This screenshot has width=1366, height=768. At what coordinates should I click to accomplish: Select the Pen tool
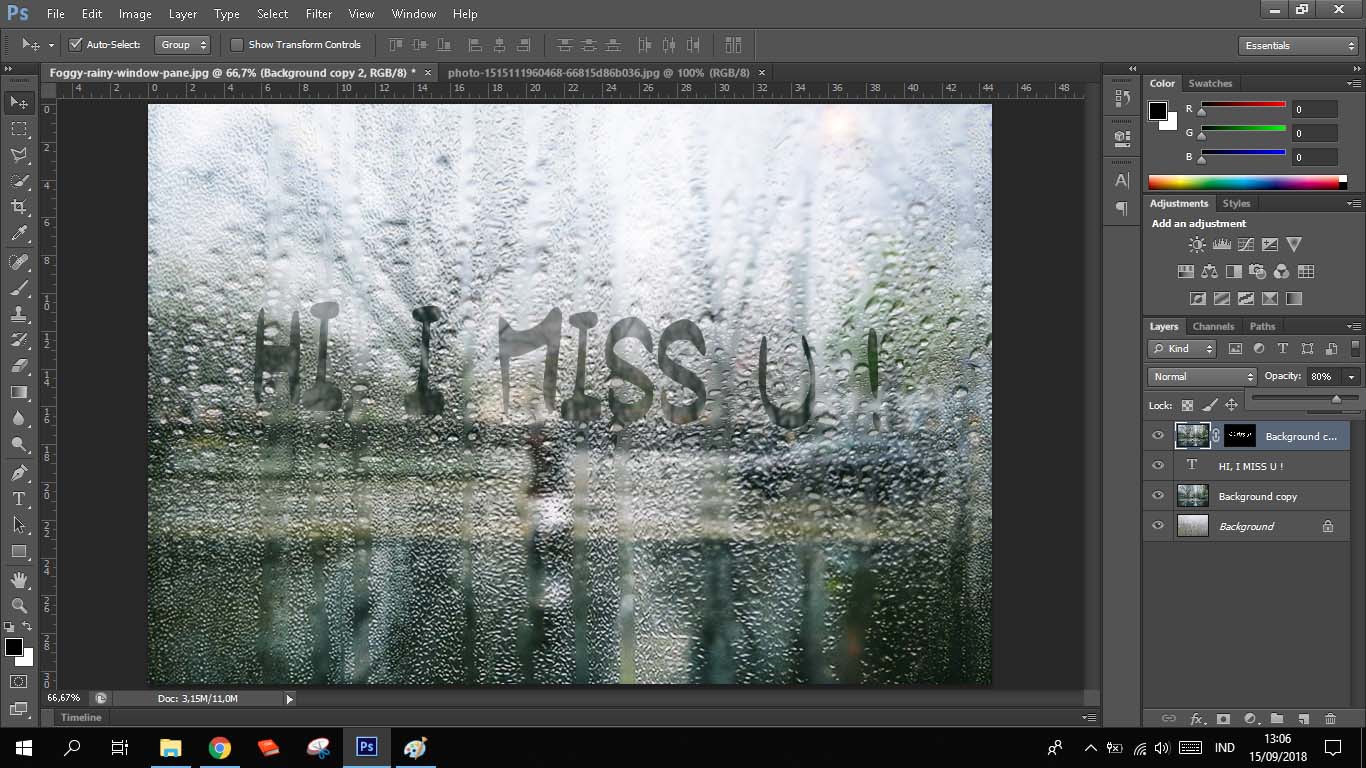tap(19, 472)
